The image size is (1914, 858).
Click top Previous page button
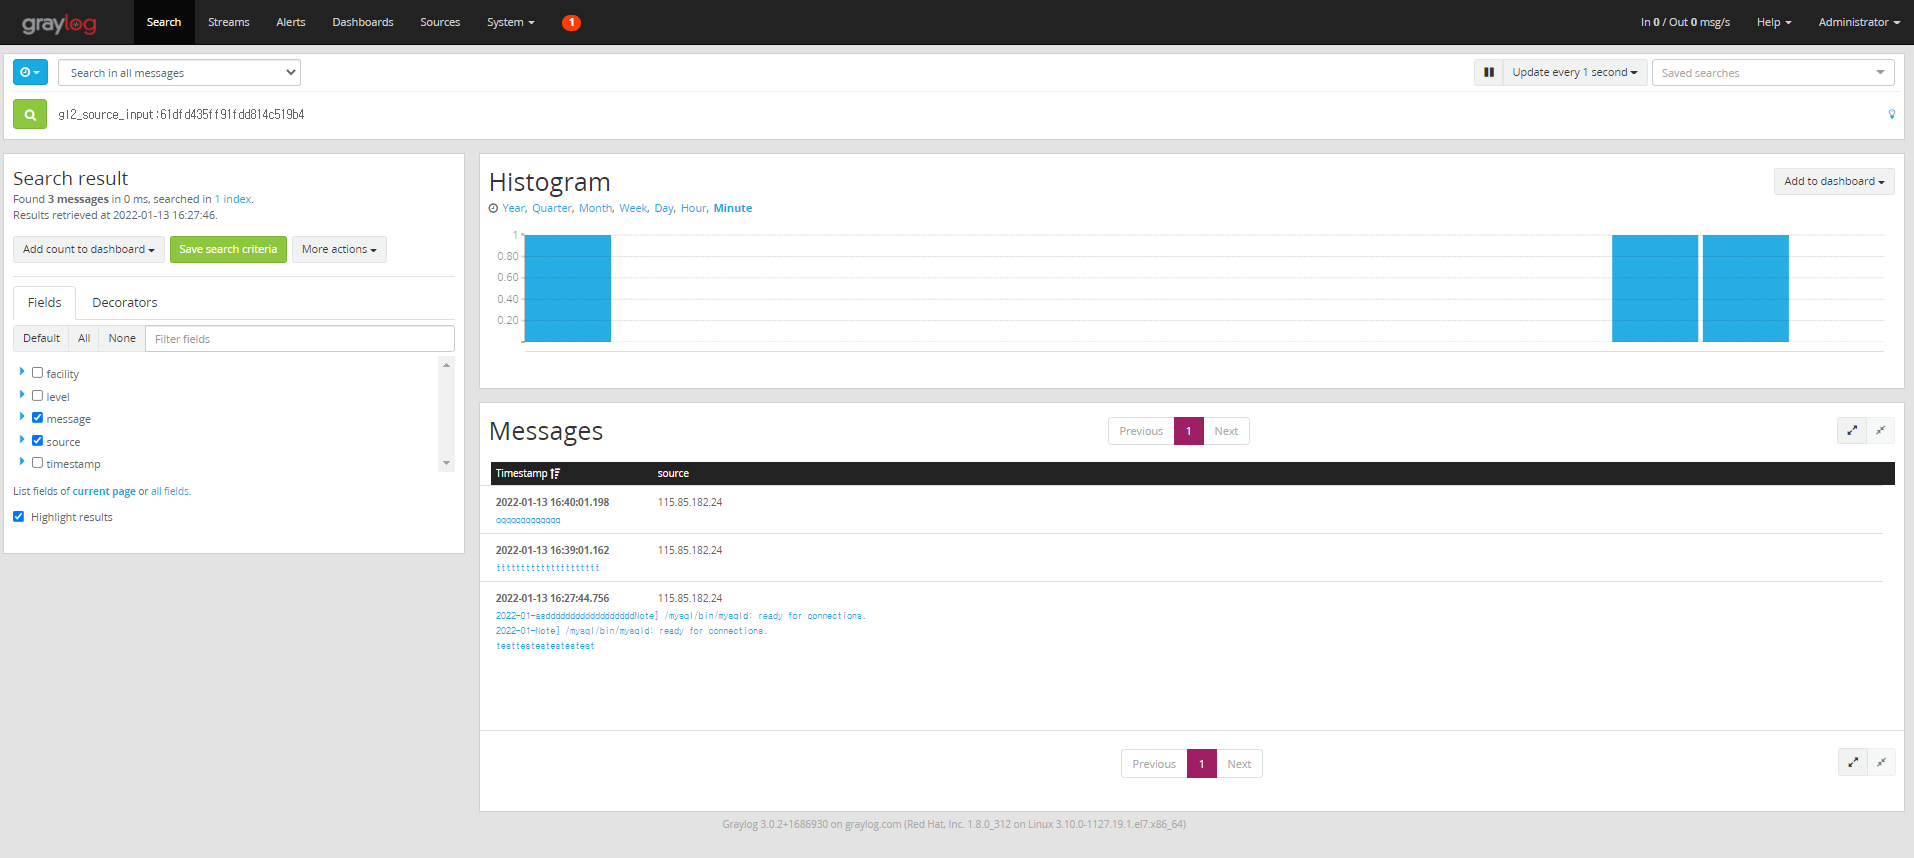(x=1141, y=431)
